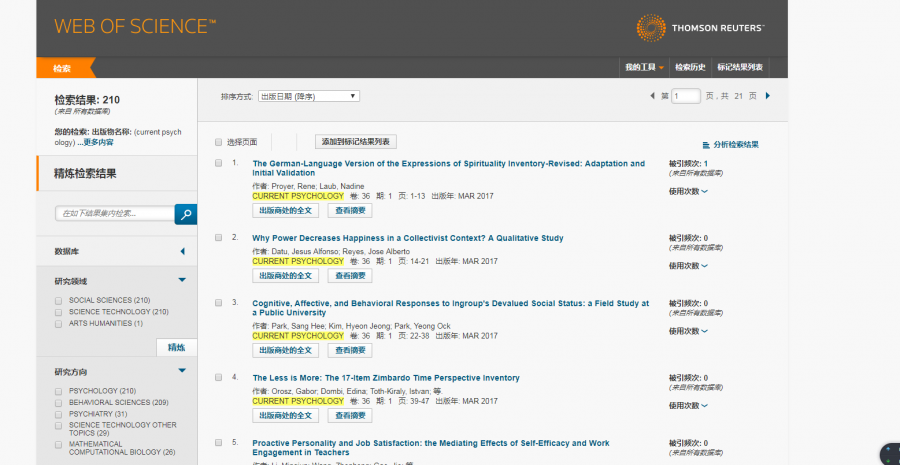This screenshot has height=465, width=900.
Task: Collapse the 研究方向 section
Action: point(182,371)
